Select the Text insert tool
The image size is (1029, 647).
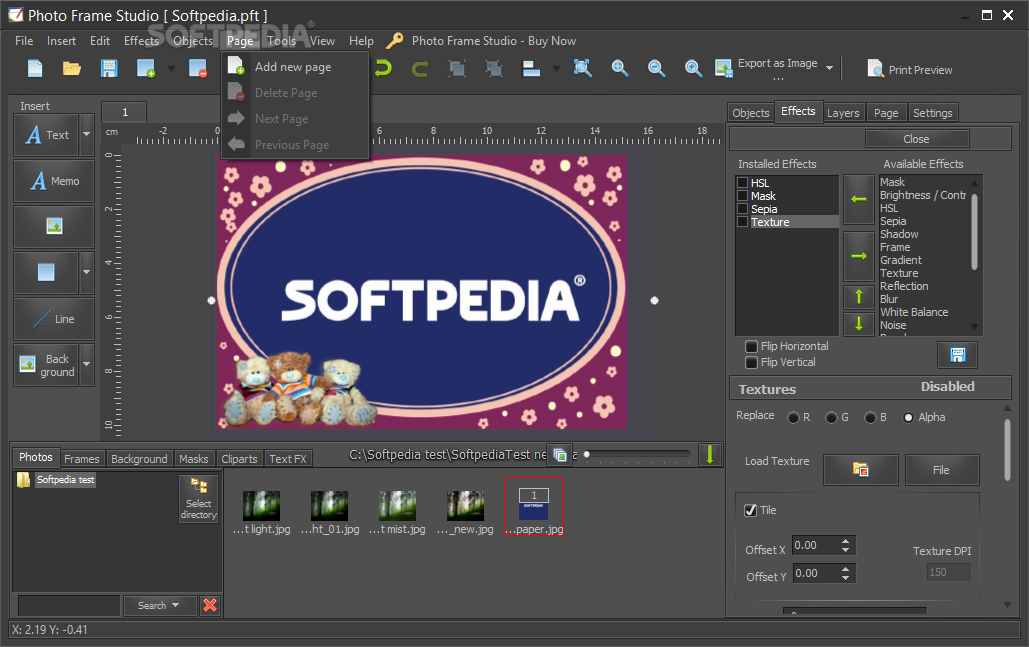(47, 135)
